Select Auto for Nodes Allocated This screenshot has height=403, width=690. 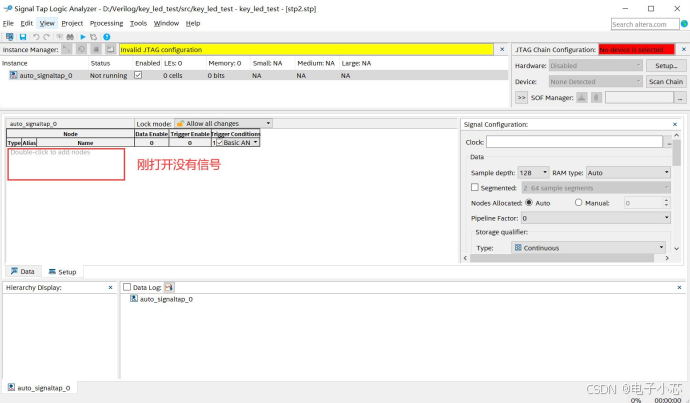click(x=529, y=203)
